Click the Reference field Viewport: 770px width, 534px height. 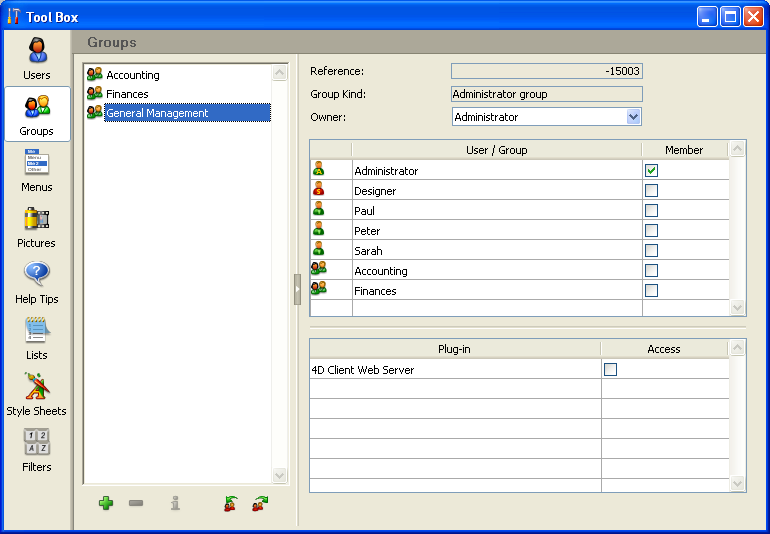pos(546,71)
